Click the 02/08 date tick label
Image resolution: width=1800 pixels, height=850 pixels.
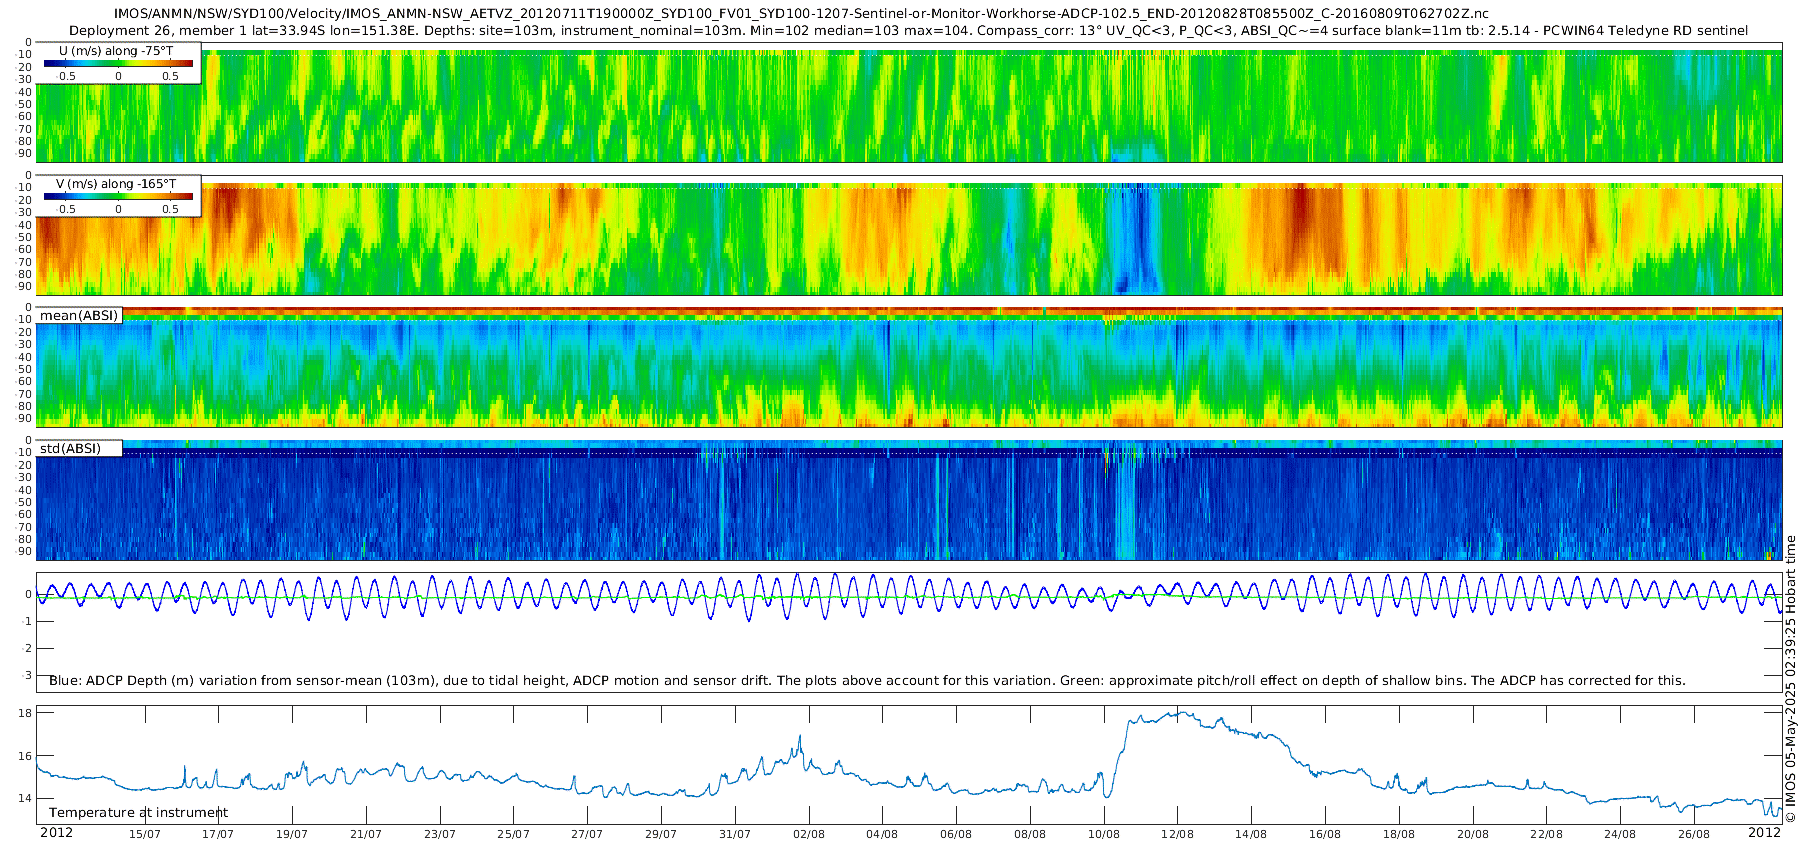pyautogui.click(x=809, y=834)
